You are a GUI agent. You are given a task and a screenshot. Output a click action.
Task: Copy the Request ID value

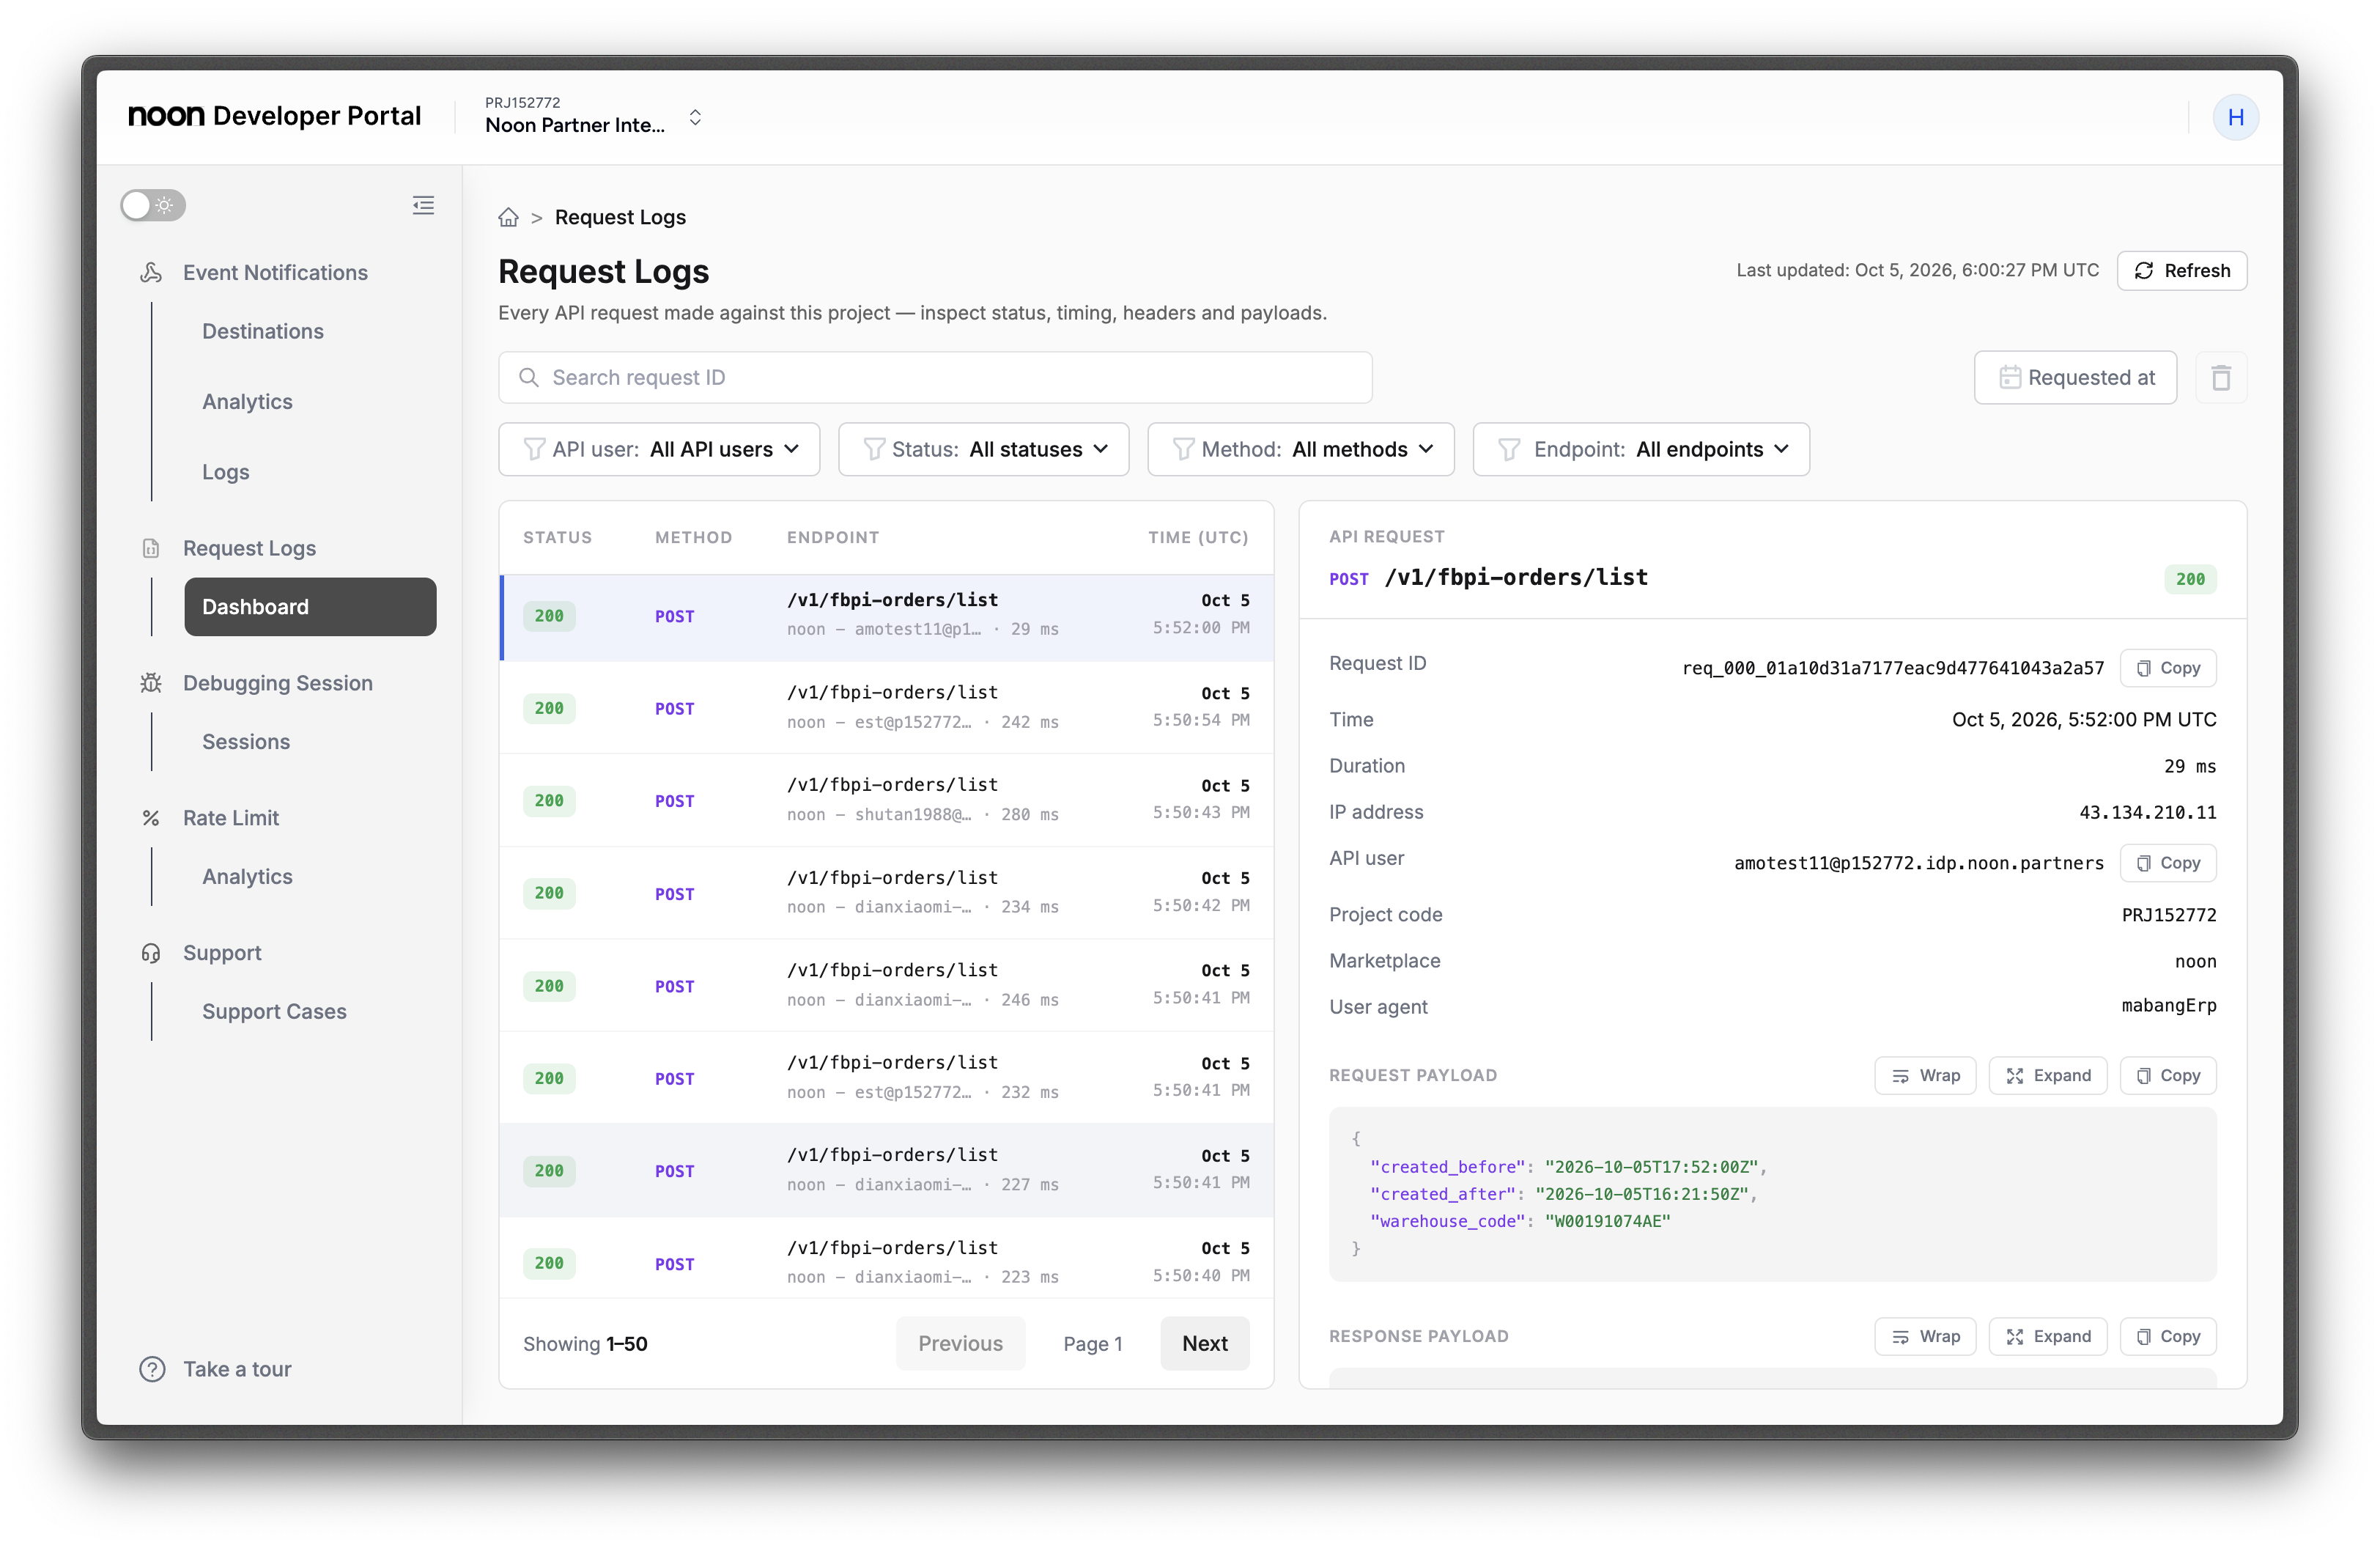tap(2168, 668)
